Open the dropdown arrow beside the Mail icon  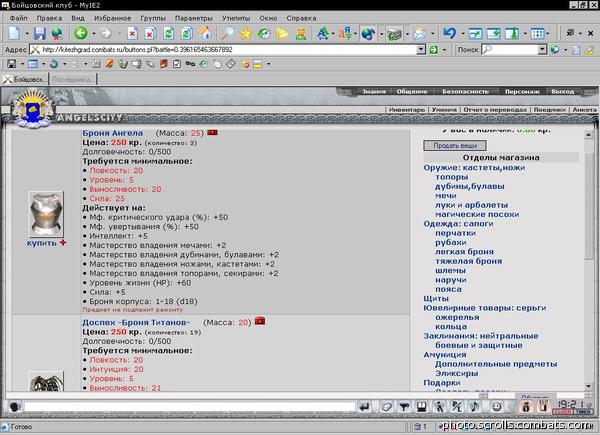point(433,34)
